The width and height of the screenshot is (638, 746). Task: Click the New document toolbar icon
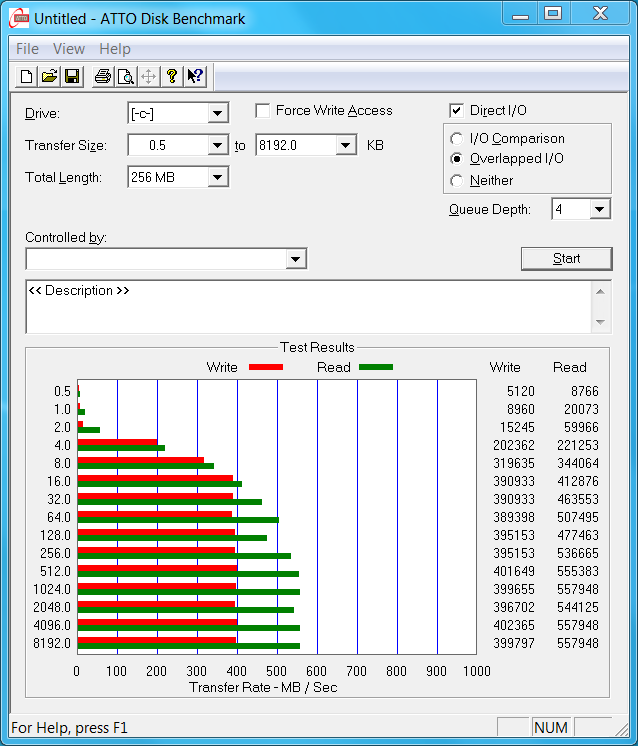pyautogui.click(x=27, y=76)
